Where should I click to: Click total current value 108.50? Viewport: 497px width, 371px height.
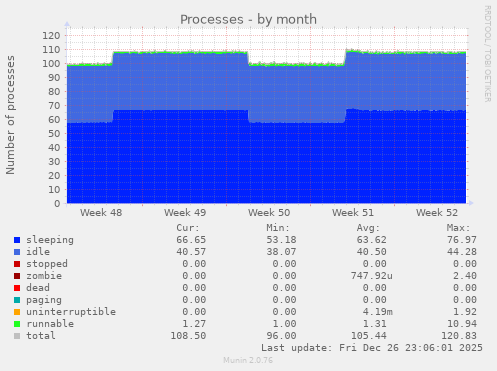(x=188, y=336)
